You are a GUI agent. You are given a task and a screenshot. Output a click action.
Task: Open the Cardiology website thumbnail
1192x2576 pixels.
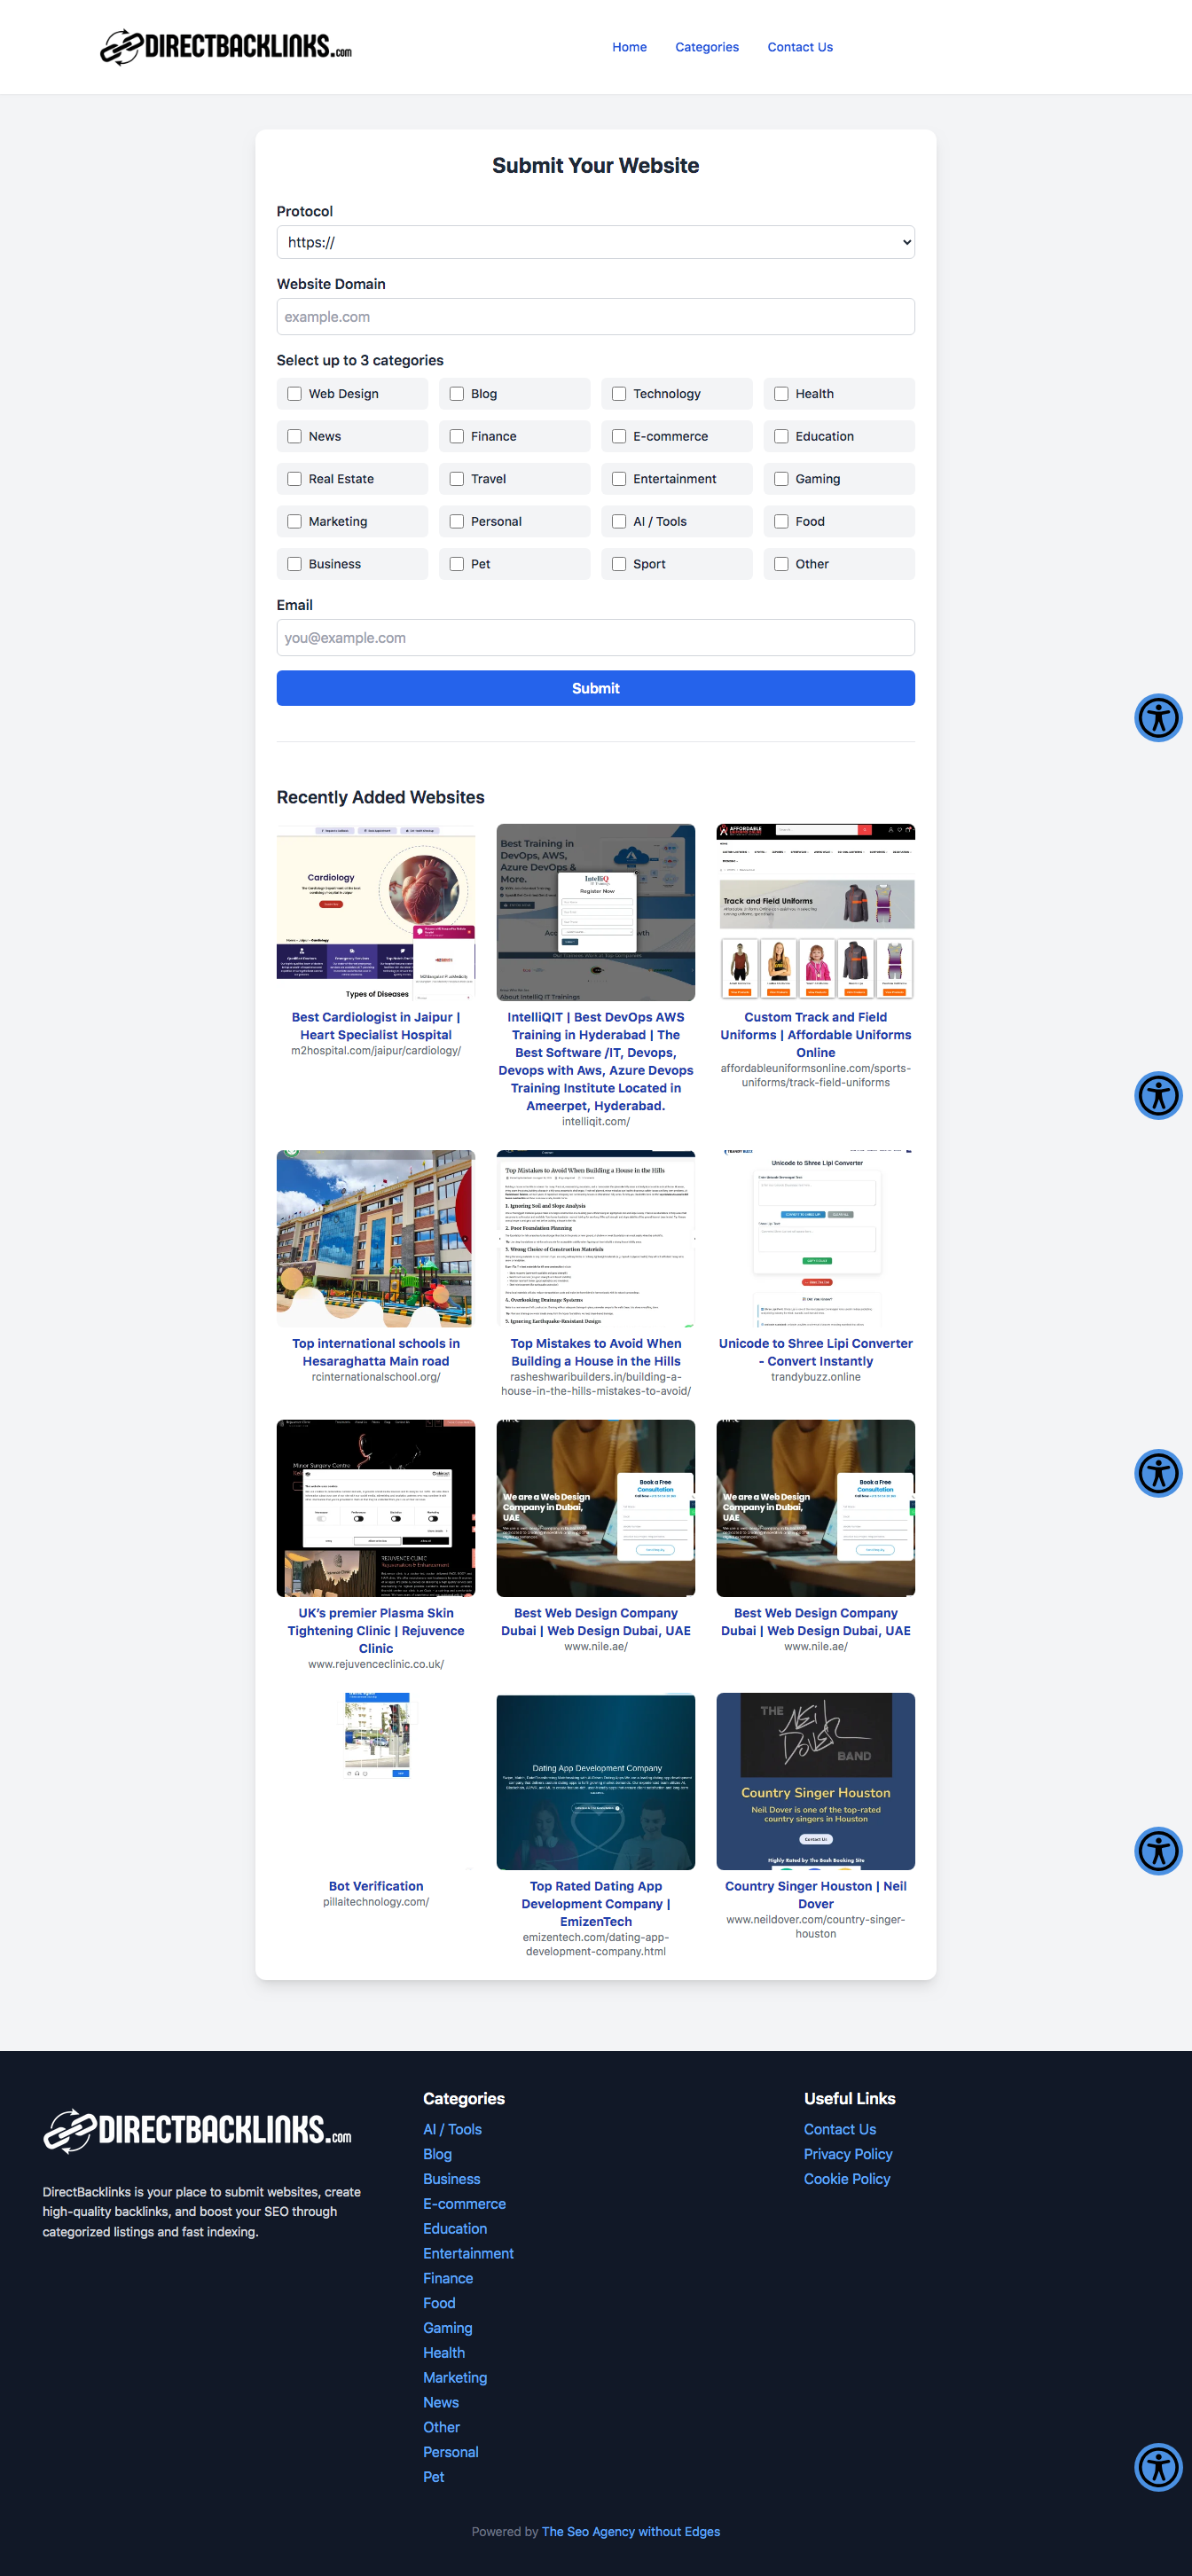tap(376, 912)
